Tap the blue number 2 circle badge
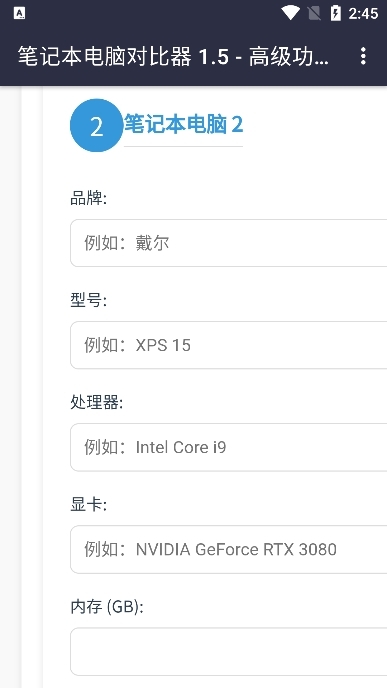 coord(97,125)
